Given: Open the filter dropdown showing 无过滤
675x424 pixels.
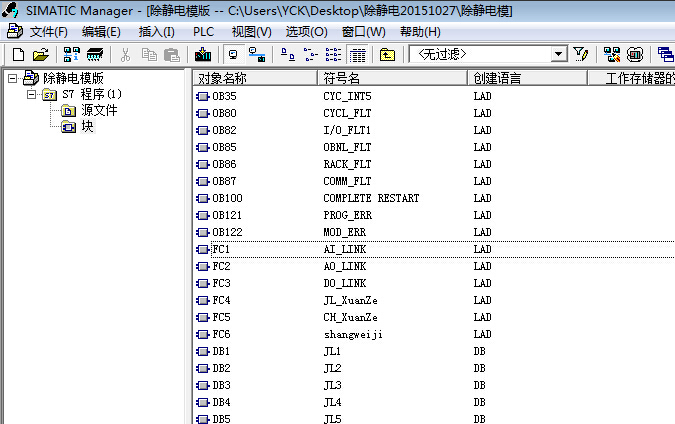Looking at the screenshot, I should coord(558,54).
